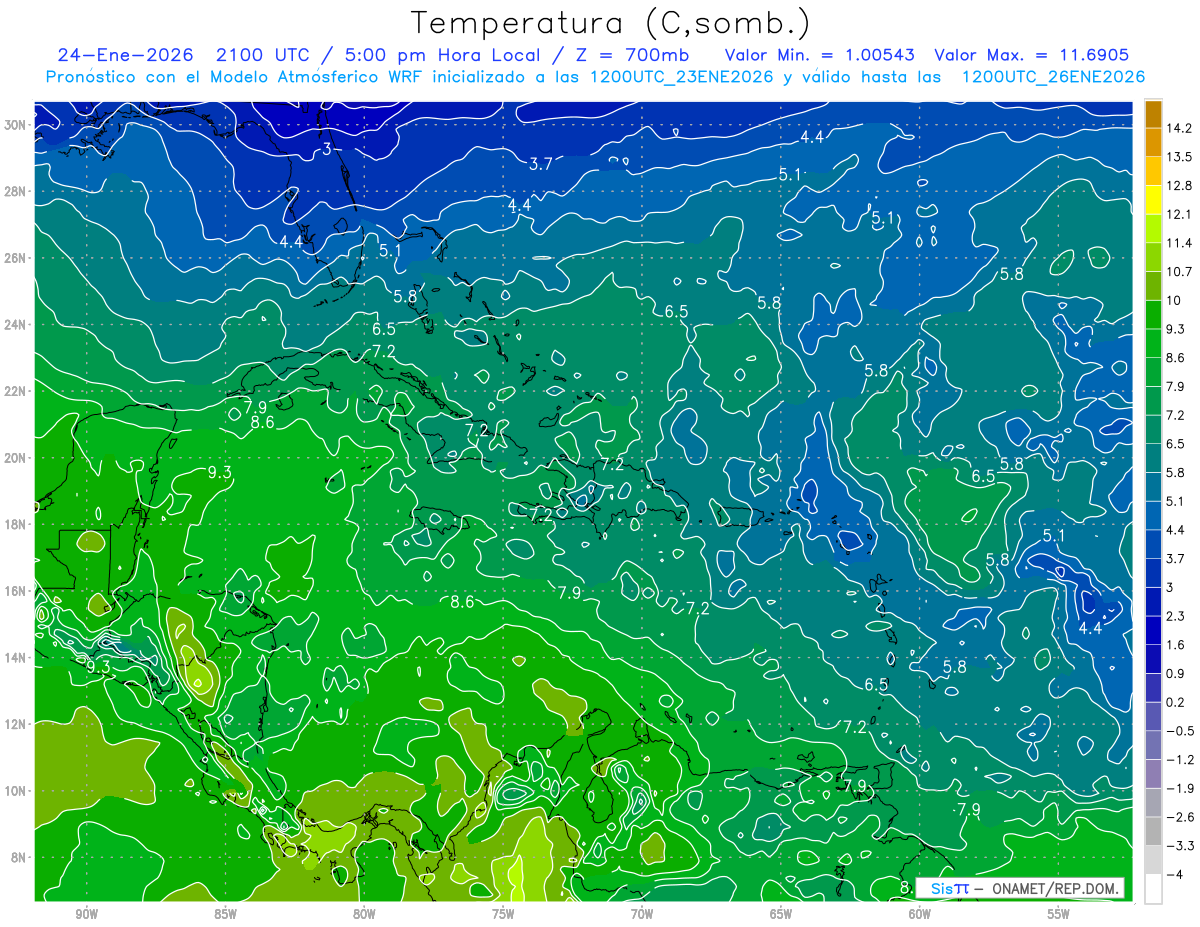Viewport: 1200px width, 927px height.
Task: Click the 'Temperatura (C,somb.)' chart title
Action: tap(610, 23)
